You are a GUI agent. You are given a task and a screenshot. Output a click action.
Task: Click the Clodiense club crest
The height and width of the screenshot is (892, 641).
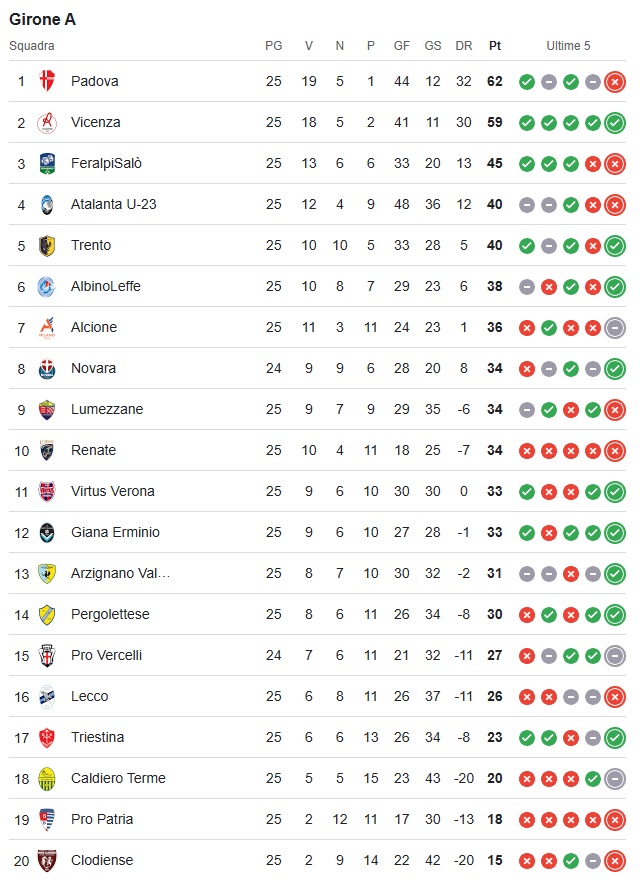[x=47, y=860]
